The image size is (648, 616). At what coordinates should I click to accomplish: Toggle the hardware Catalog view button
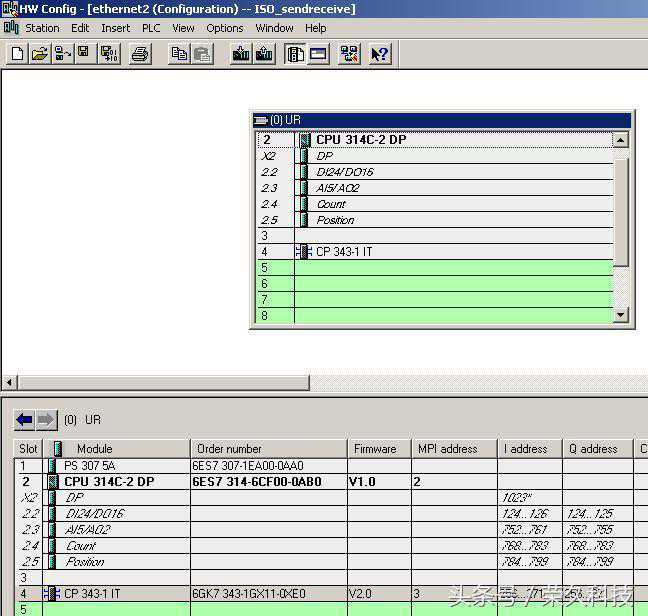tap(295, 54)
